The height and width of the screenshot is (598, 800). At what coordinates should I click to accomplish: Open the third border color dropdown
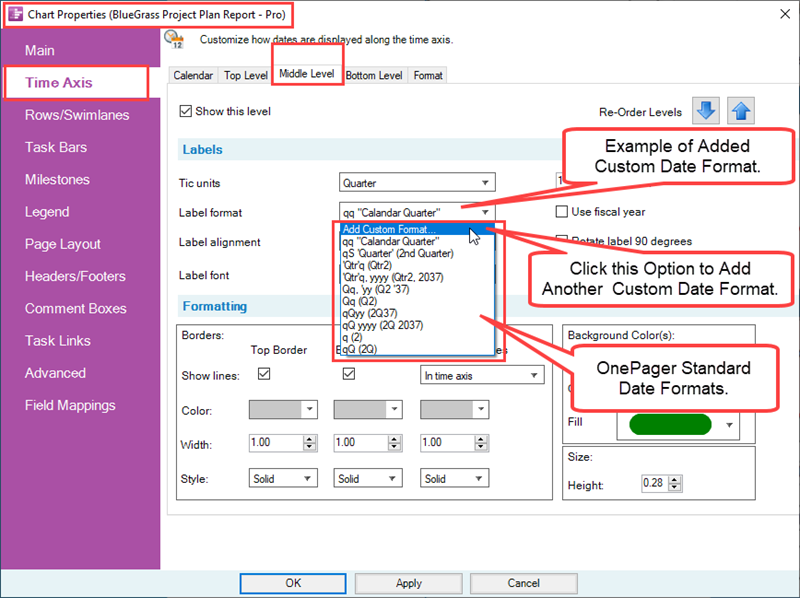pos(455,410)
